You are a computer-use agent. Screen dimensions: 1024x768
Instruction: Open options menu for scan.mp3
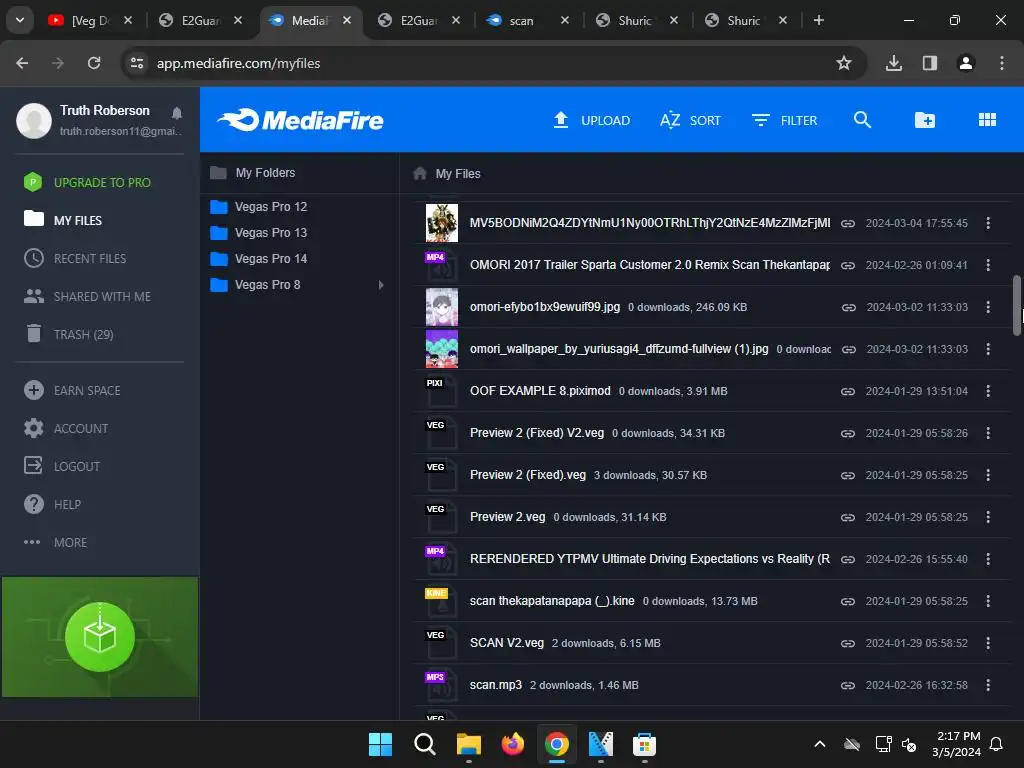click(988, 685)
